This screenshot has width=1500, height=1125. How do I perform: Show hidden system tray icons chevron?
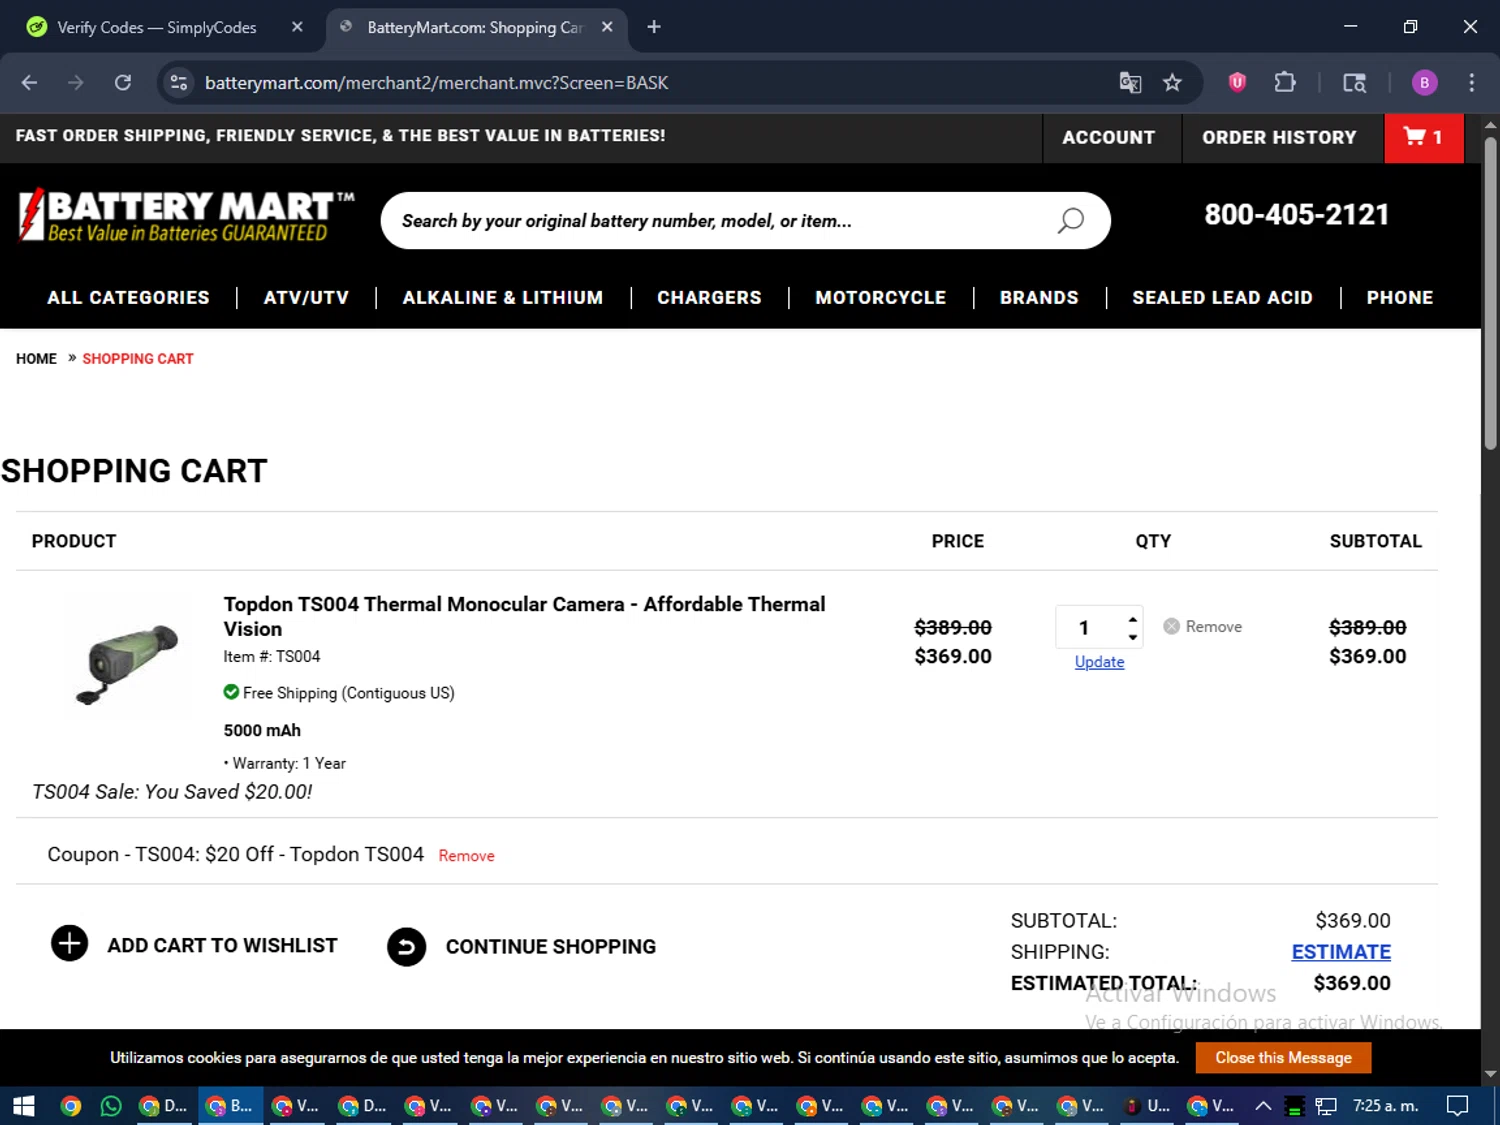click(x=1263, y=1106)
